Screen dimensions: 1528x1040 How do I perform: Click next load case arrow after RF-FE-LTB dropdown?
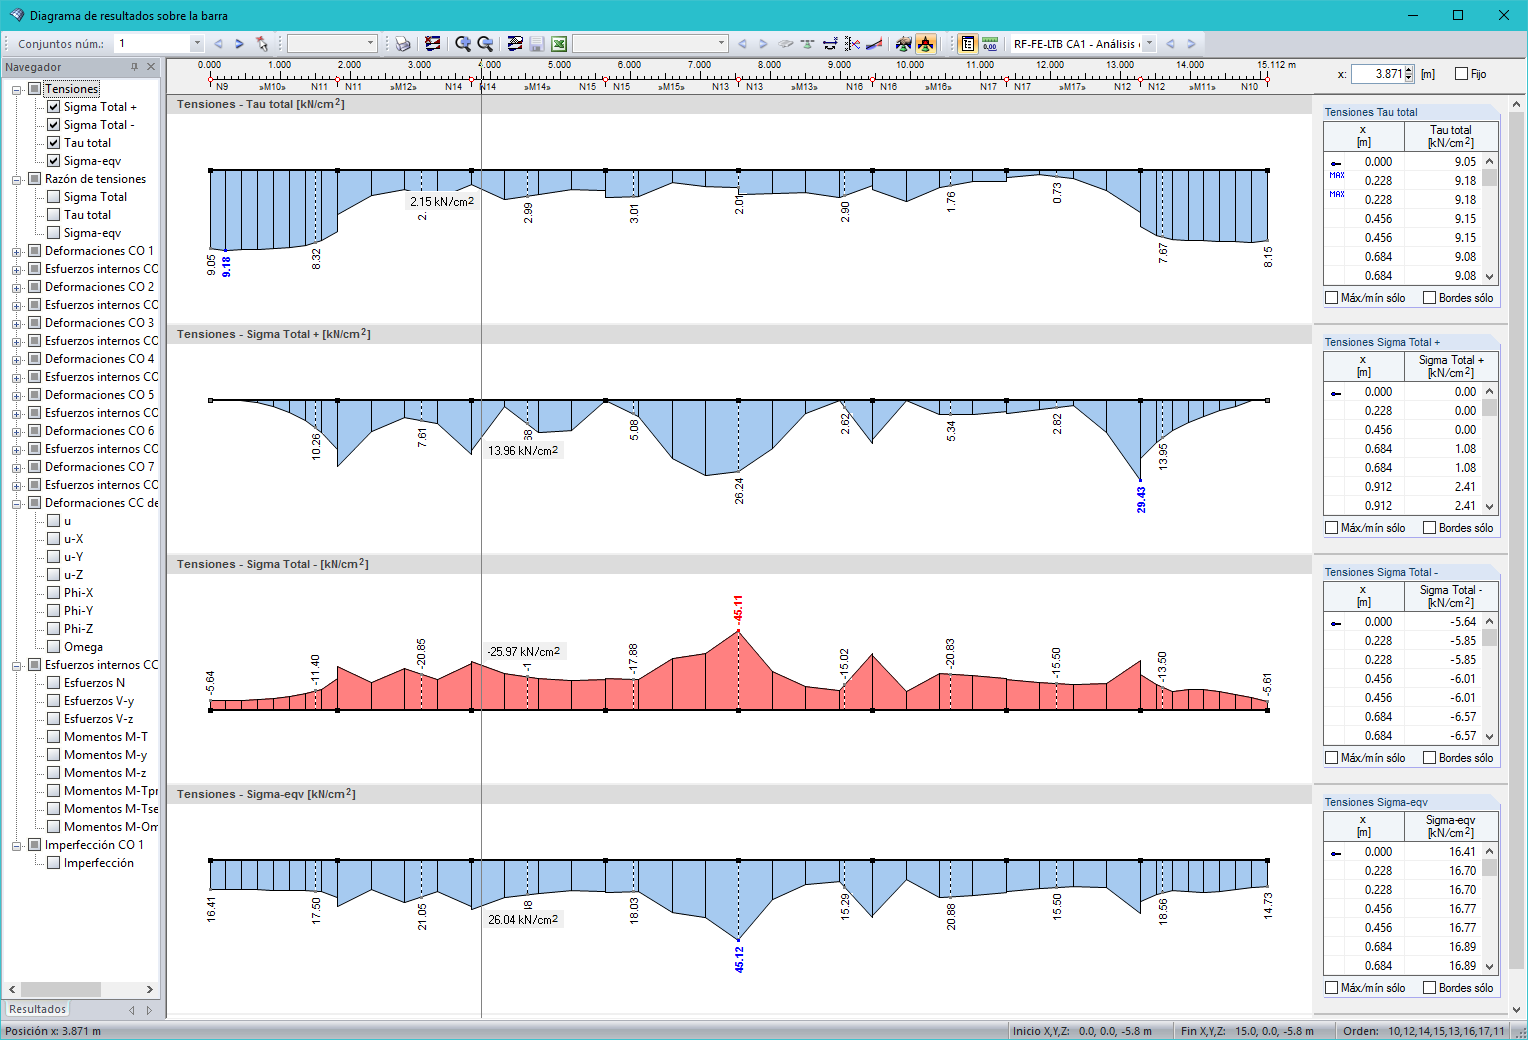[x=1191, y=44]
